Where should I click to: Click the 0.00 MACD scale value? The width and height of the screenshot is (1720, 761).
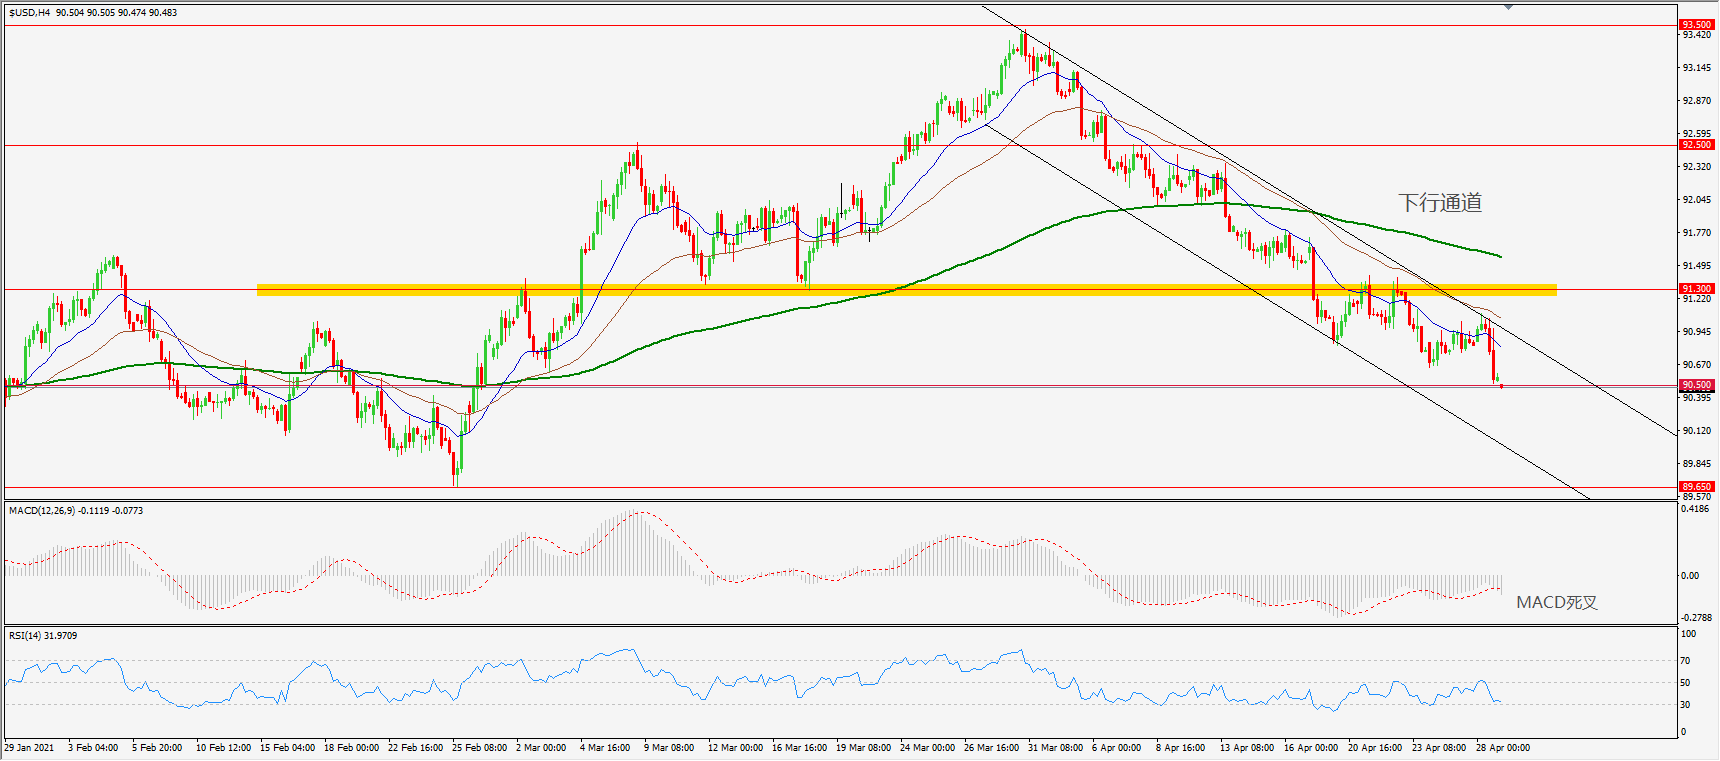point(1690,576)
